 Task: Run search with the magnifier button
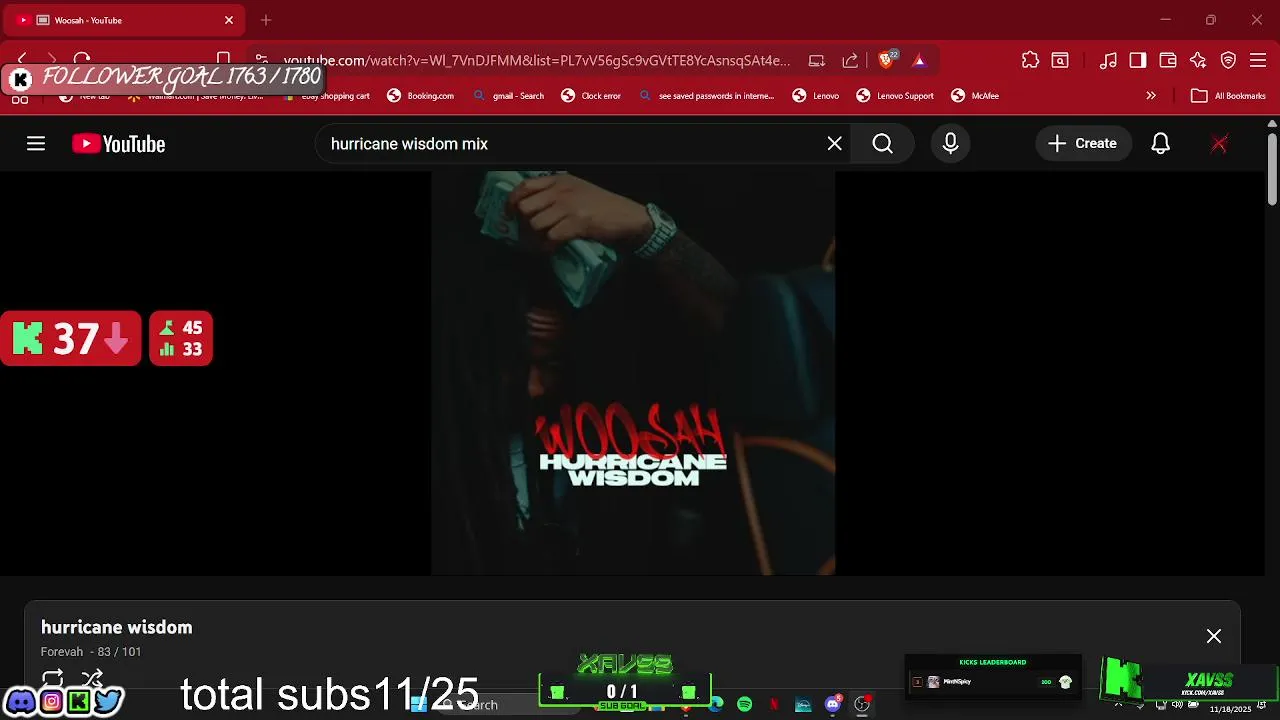pyautogui.click(x=882, y=144)
